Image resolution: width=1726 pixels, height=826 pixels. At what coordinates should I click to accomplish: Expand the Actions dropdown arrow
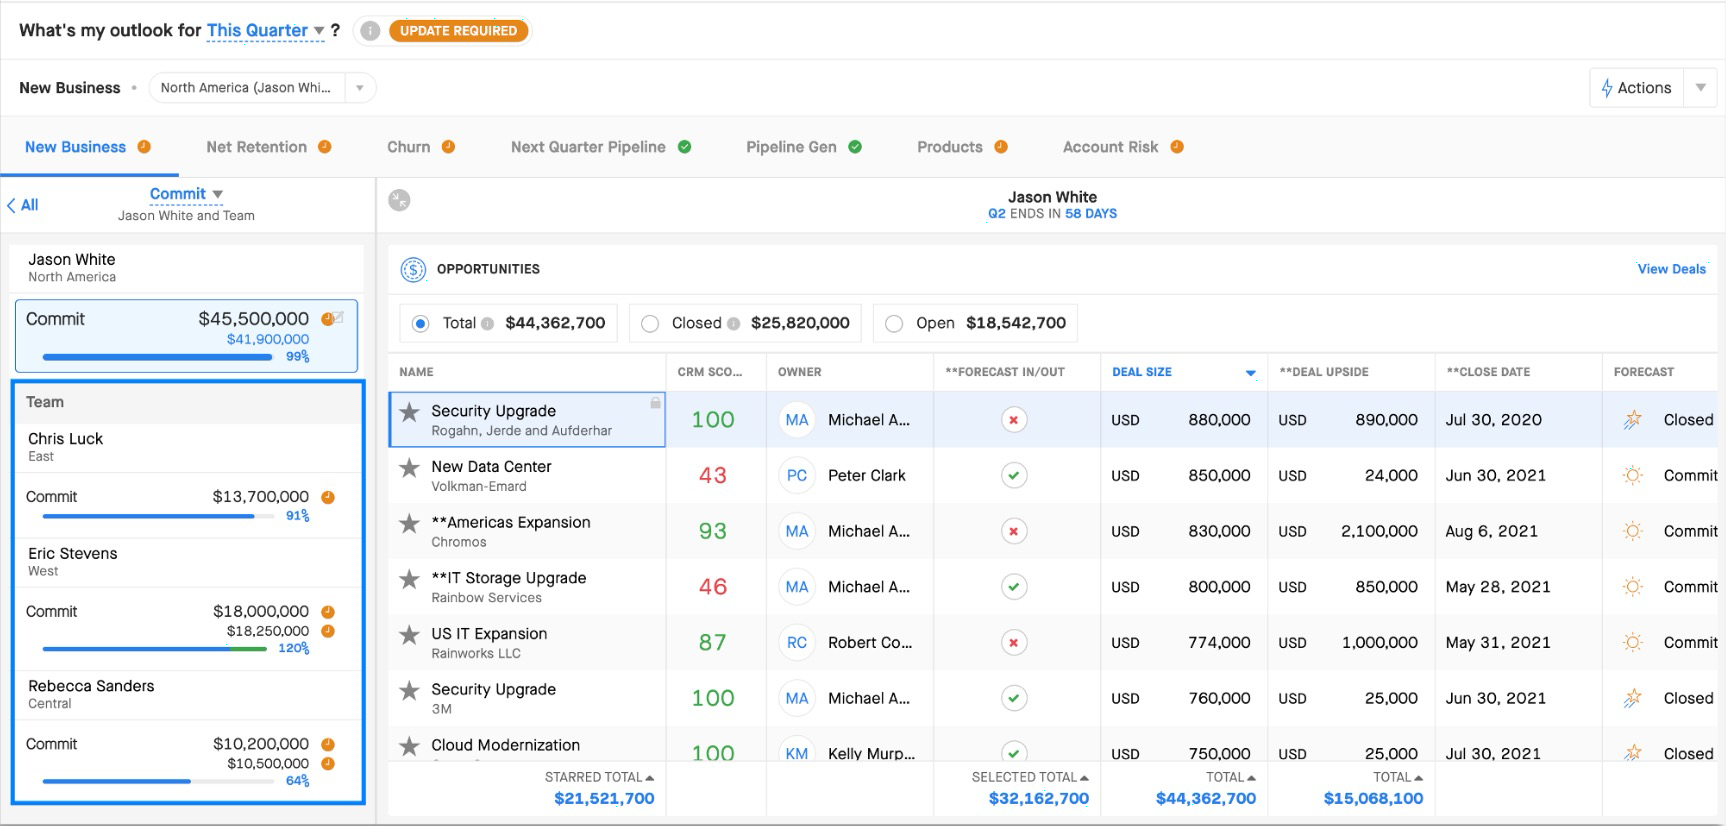(1700, 88)
